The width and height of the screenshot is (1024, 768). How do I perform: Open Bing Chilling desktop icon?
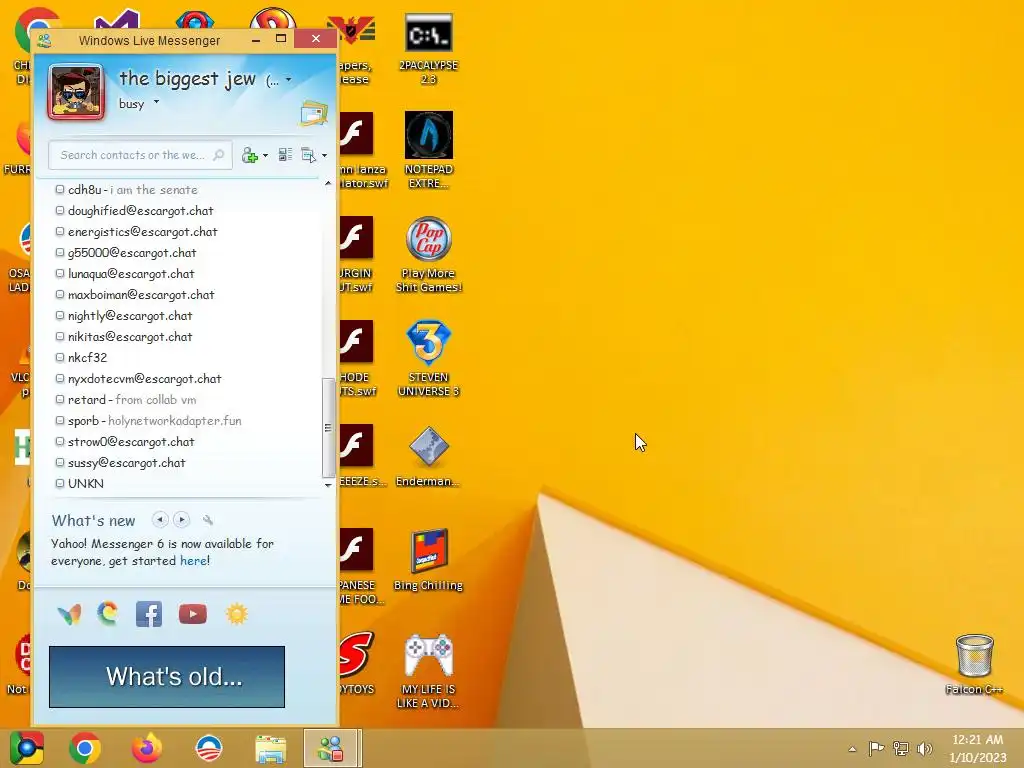428,560
